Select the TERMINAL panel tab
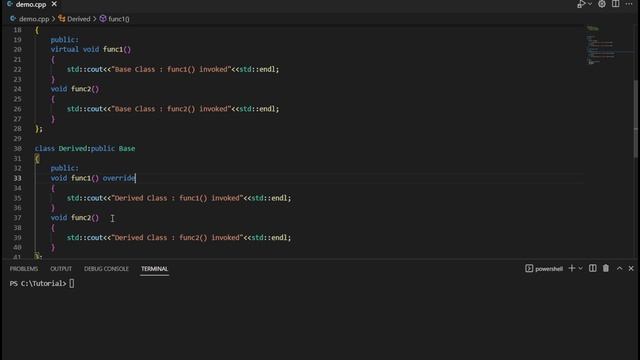Screen dimensions: 640x360 pyautogui.click(x=154, y=269)
